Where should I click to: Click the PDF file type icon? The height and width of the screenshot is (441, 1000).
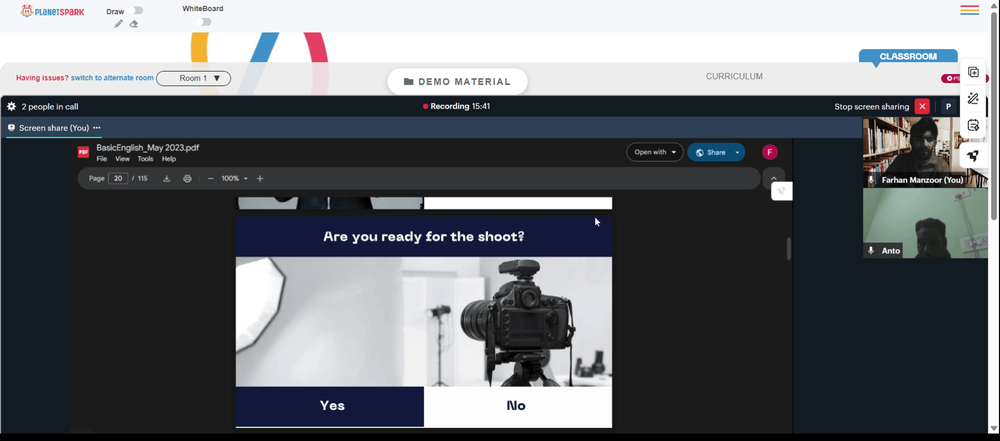83,152
